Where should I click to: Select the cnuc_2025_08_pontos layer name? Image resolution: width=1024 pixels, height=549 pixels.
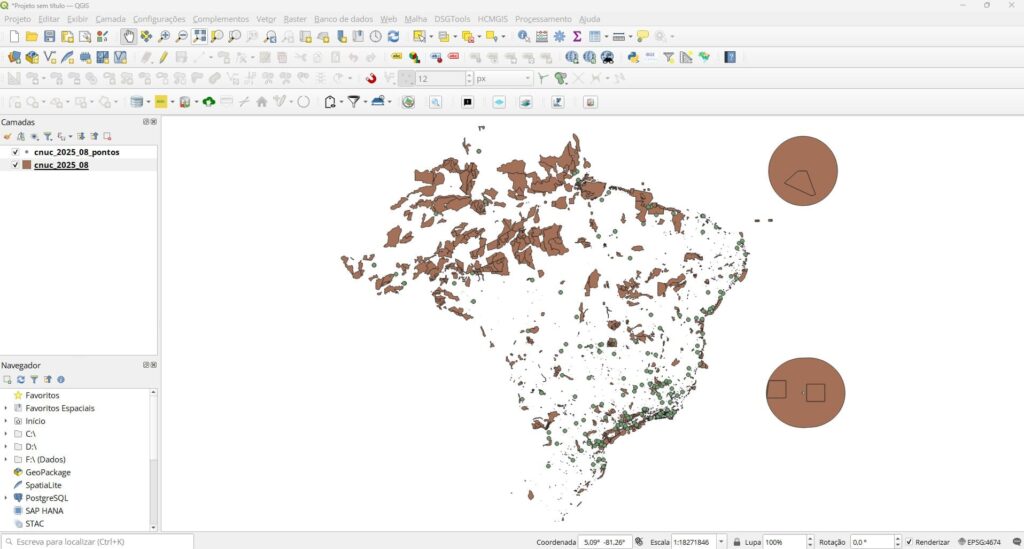tap(77, 152)
